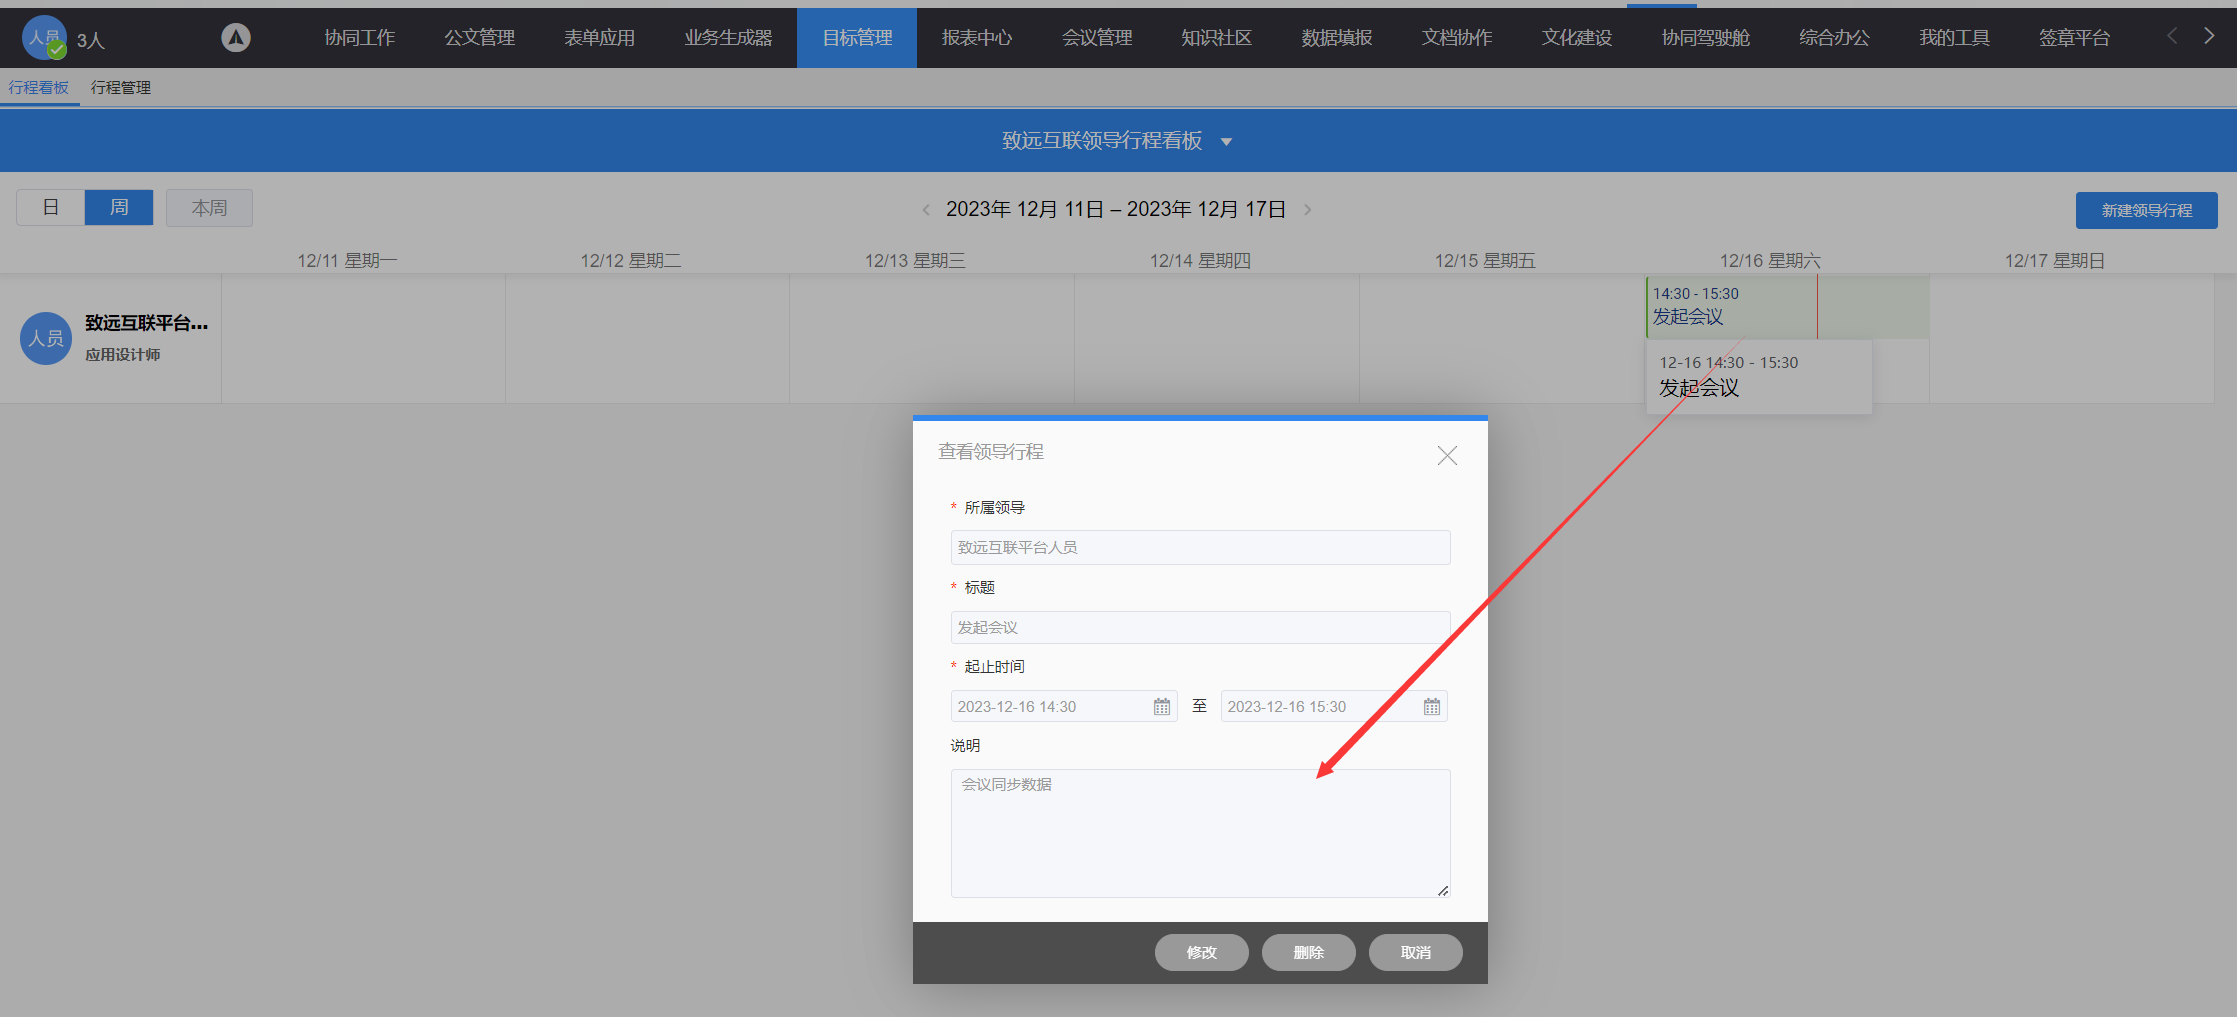Click the 12/12 星期二 column header
This screenshot has height=1017, width=2237.
[x=631, y=261]
